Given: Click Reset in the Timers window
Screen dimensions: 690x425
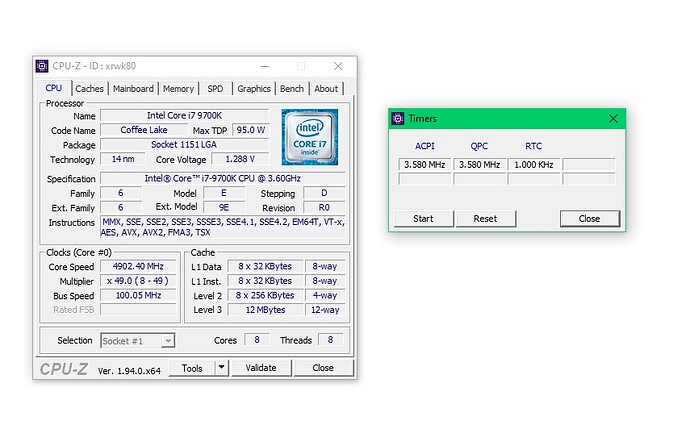Looking at the screenshot, I should point(485,219).
